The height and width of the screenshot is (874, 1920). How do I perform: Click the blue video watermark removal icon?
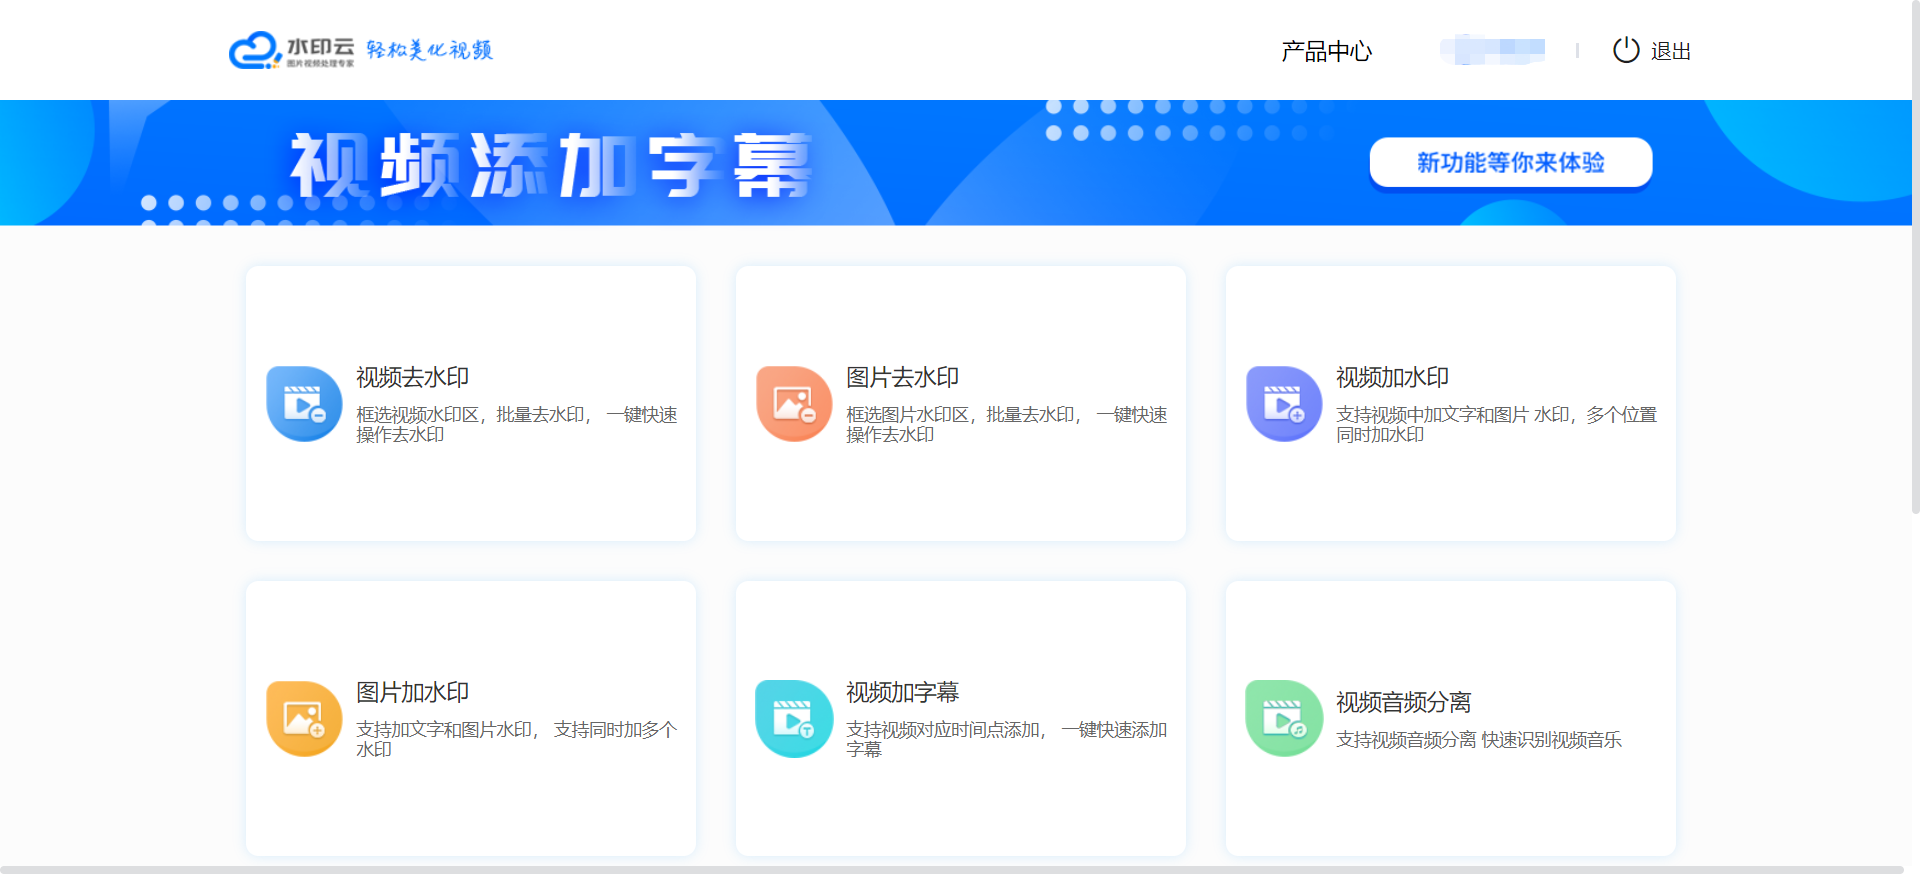coord(304,404)
